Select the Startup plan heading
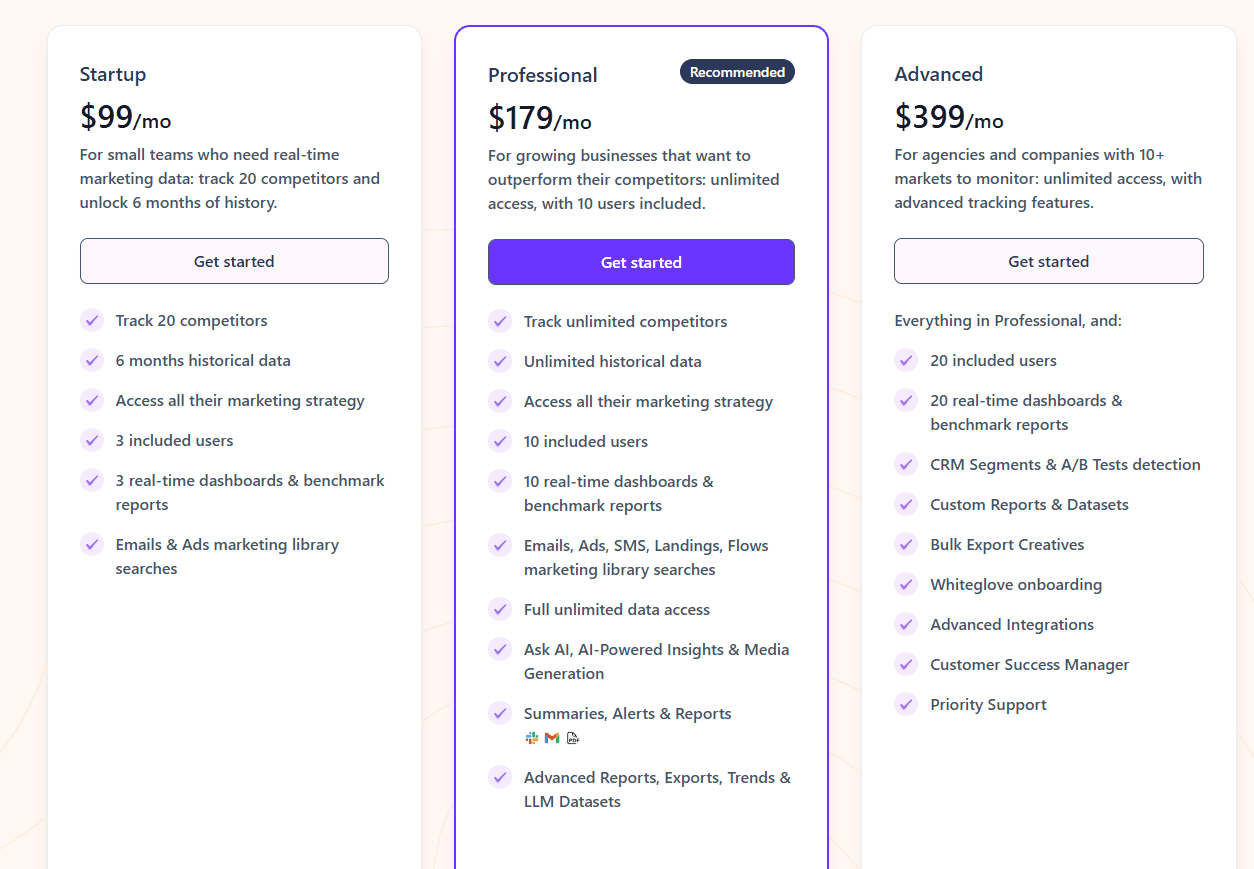 112,74
